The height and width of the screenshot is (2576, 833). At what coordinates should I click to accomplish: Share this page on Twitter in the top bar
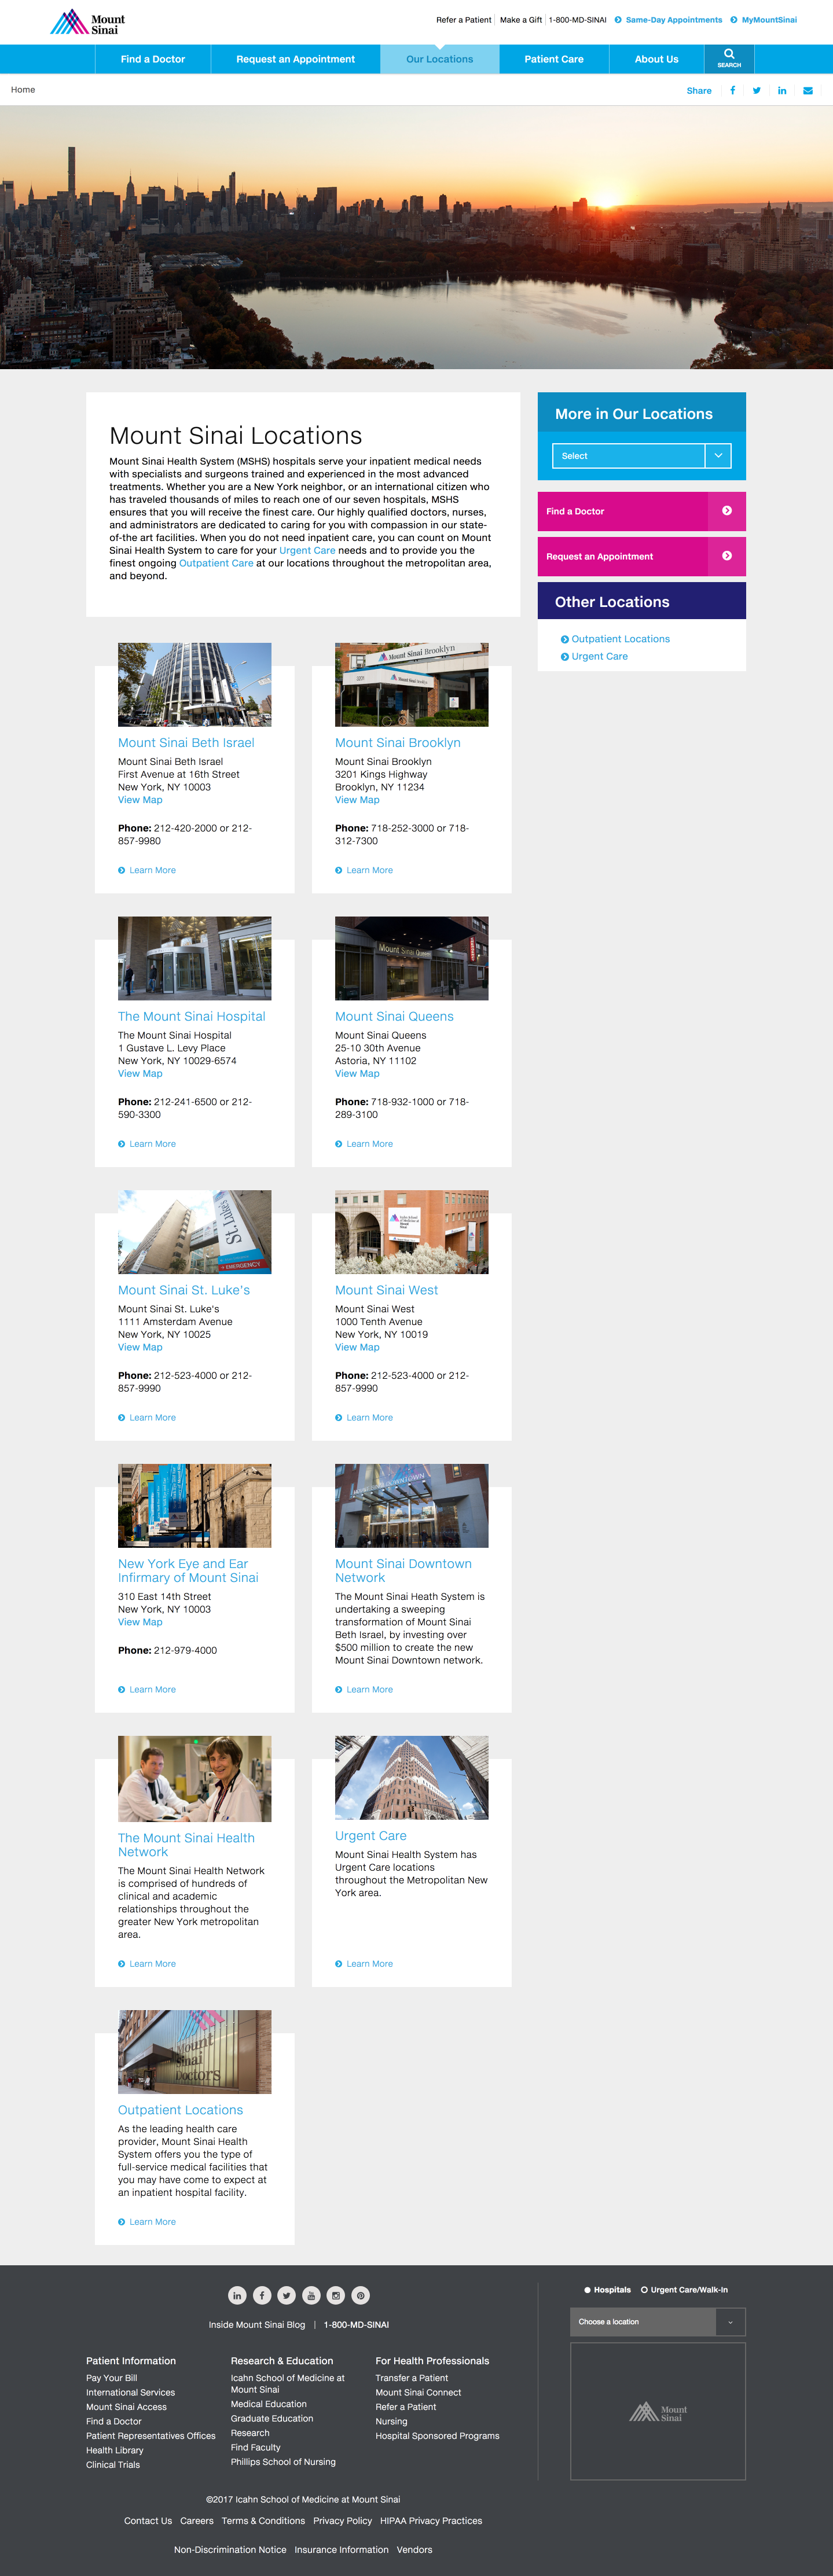[757, 90]
